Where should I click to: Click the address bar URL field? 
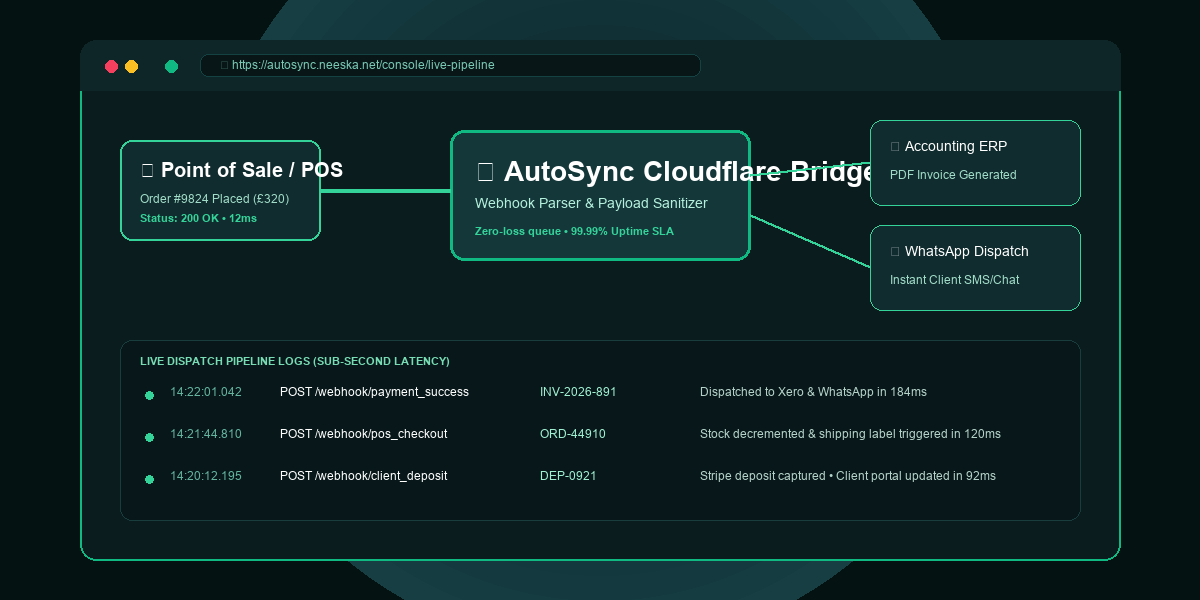(450, 65)
